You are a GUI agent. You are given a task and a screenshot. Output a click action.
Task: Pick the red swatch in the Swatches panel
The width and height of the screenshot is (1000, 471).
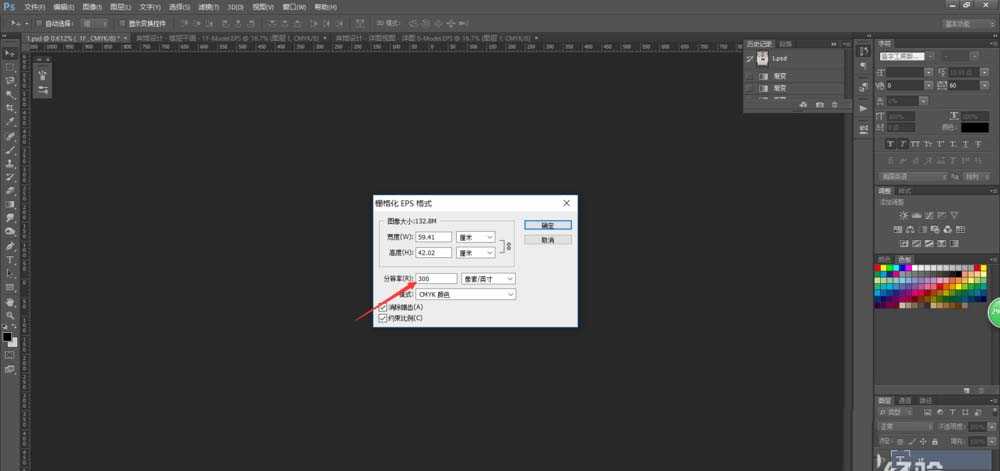tap(879, 268)
